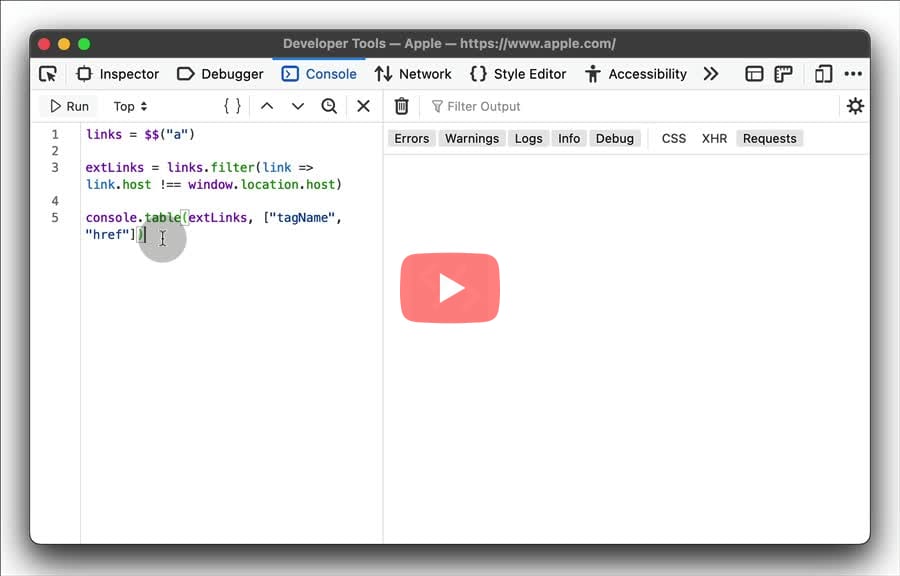Switch to the Debugger tab
900x576 pixels.
pyautogui.click(x=220, y=74)
